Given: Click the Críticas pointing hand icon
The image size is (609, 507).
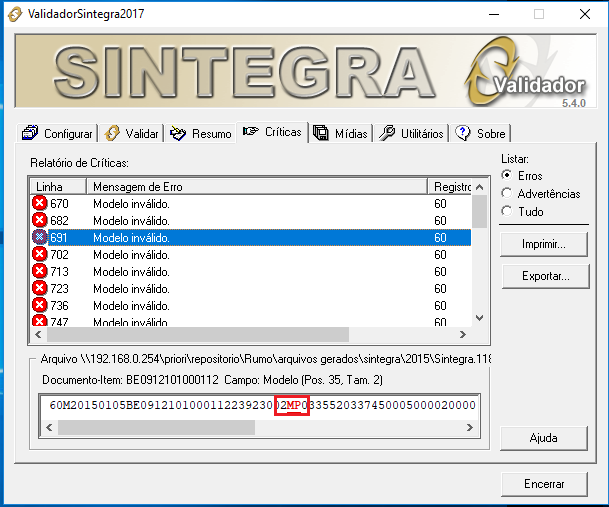Looking at the screenshot, I should click(x=251, y=131).
